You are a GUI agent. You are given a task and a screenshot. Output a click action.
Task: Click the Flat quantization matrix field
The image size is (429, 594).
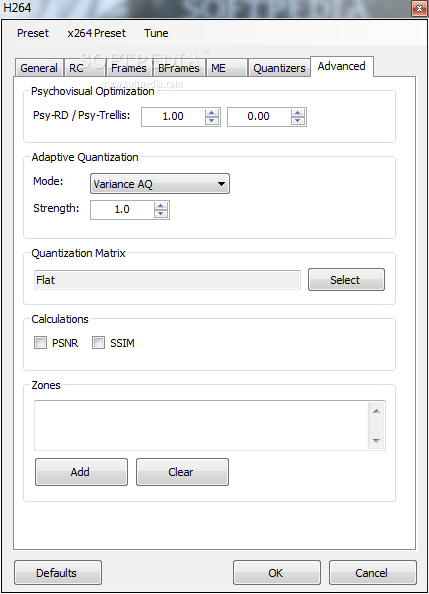pyautogui.click(x=167, y=280)
